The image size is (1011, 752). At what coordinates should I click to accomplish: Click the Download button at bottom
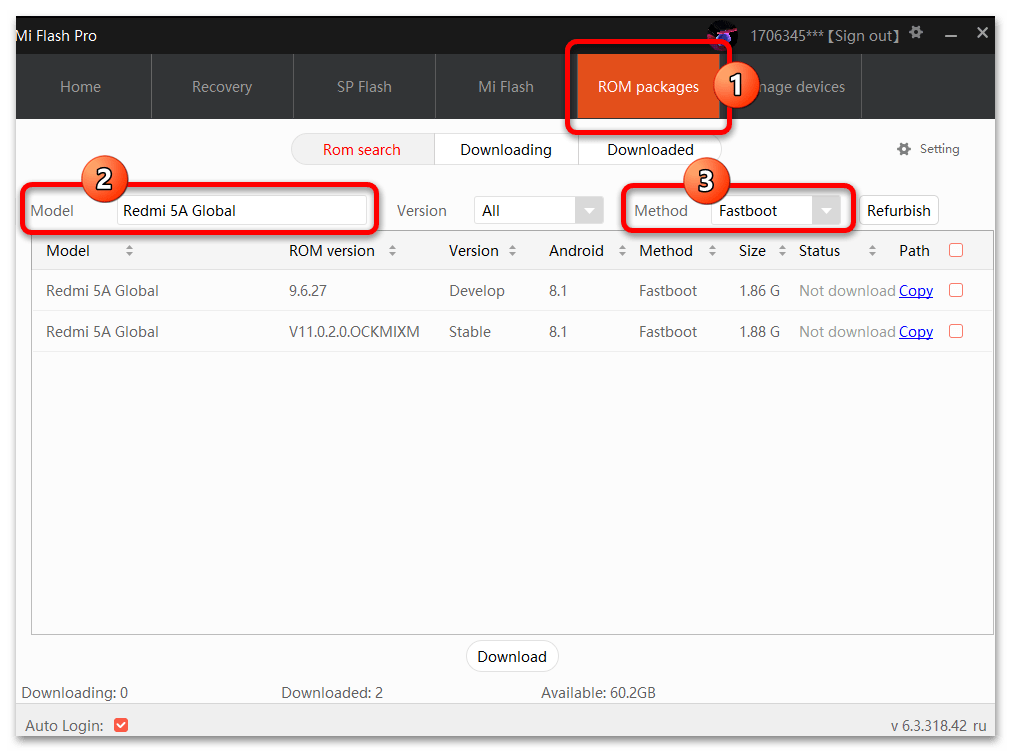[x=511, y=657]
